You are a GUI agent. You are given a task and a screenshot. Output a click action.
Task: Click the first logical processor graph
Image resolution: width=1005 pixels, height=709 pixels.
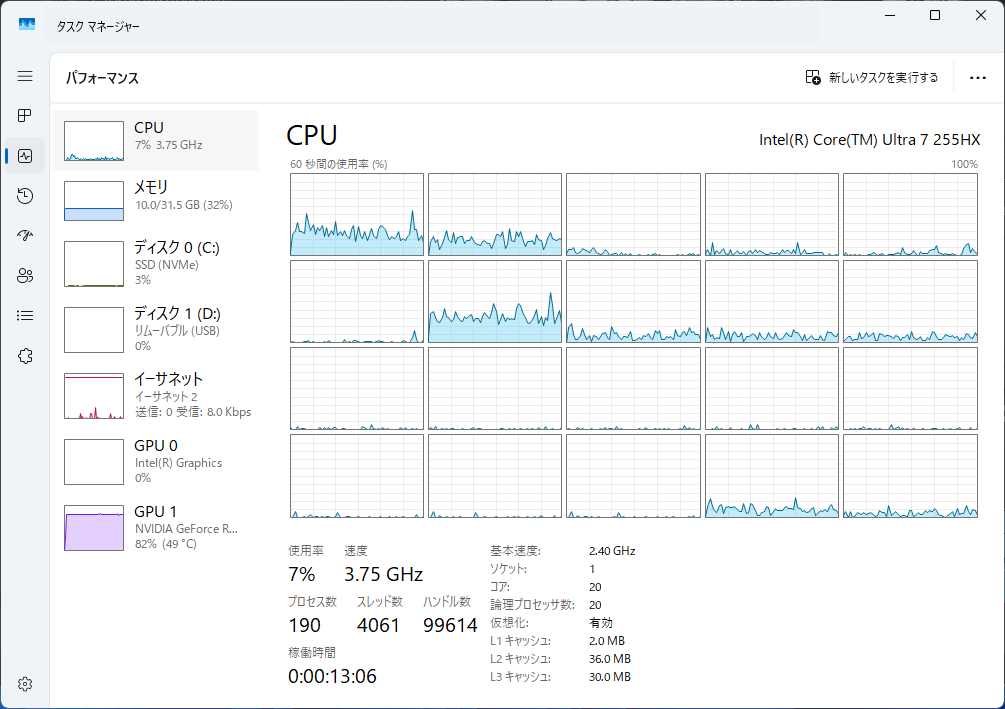(x=356, y=214)
